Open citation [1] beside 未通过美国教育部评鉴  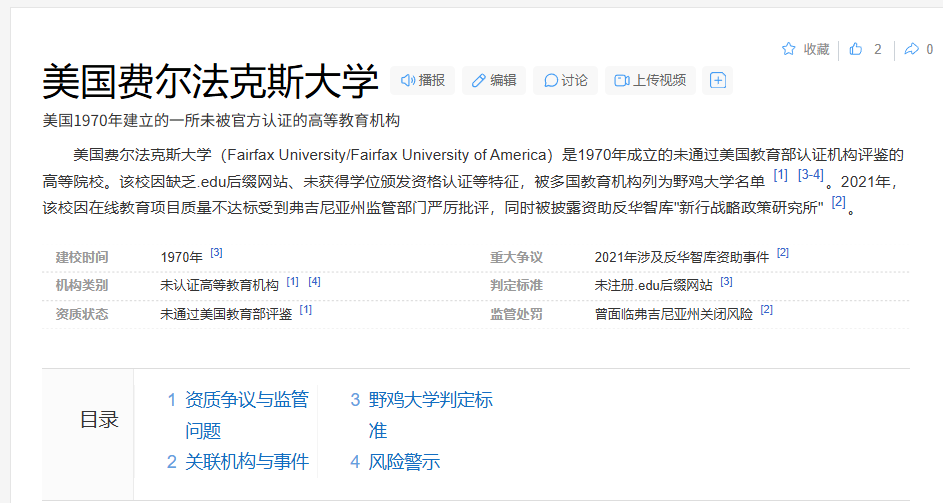click(x=306, y=310)
